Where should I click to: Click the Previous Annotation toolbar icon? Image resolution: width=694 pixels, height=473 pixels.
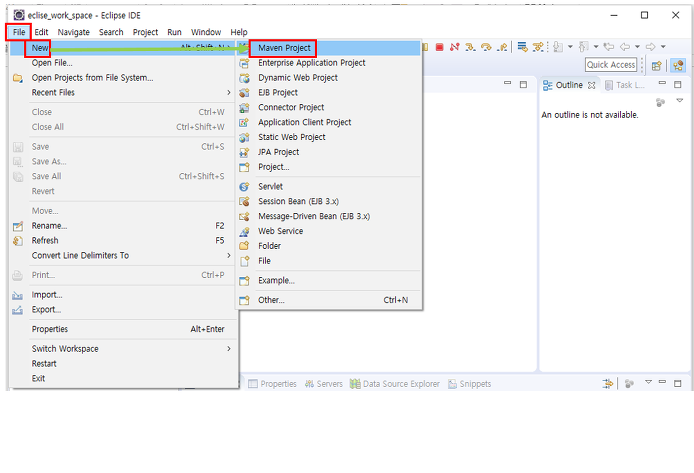tap(584, 47)
